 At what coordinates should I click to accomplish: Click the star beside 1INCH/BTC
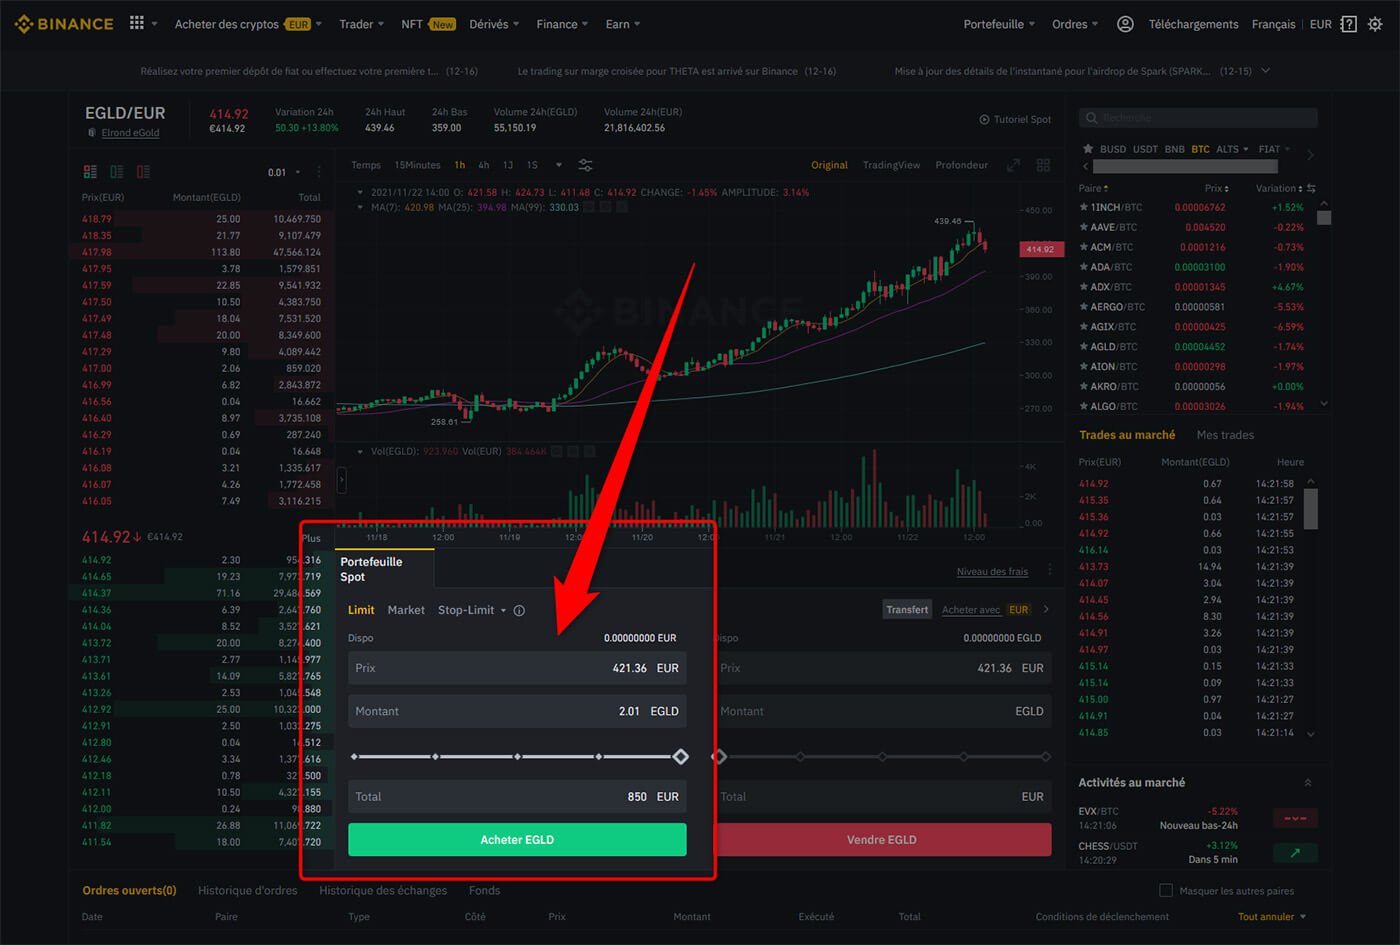(1083, 207)
